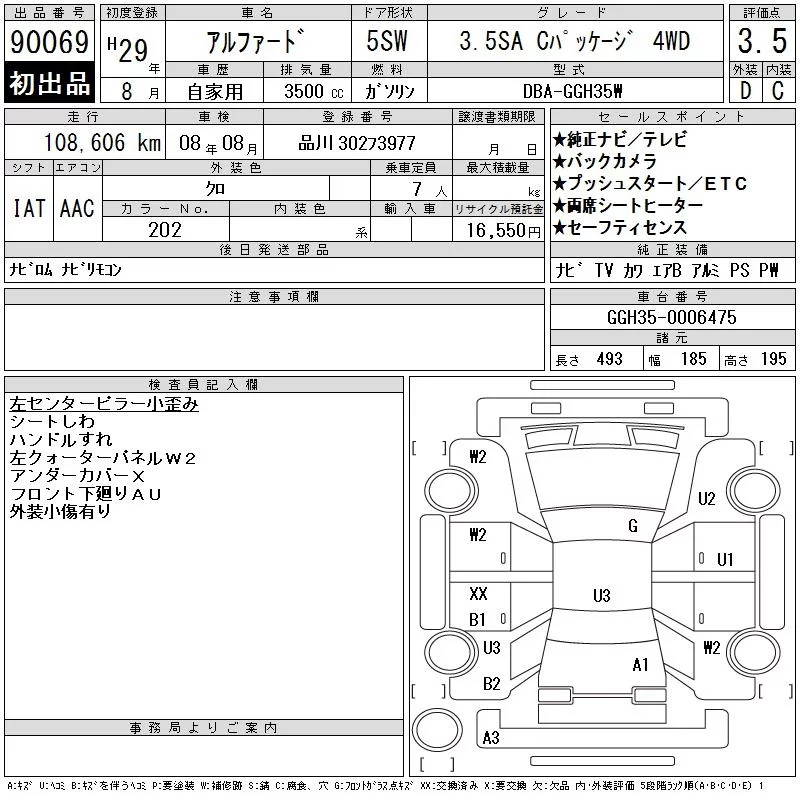Viewport: 800px width, 800px height.
Task: Select genuine equipment line ナビ TV カワ
Action: (599, 270)
